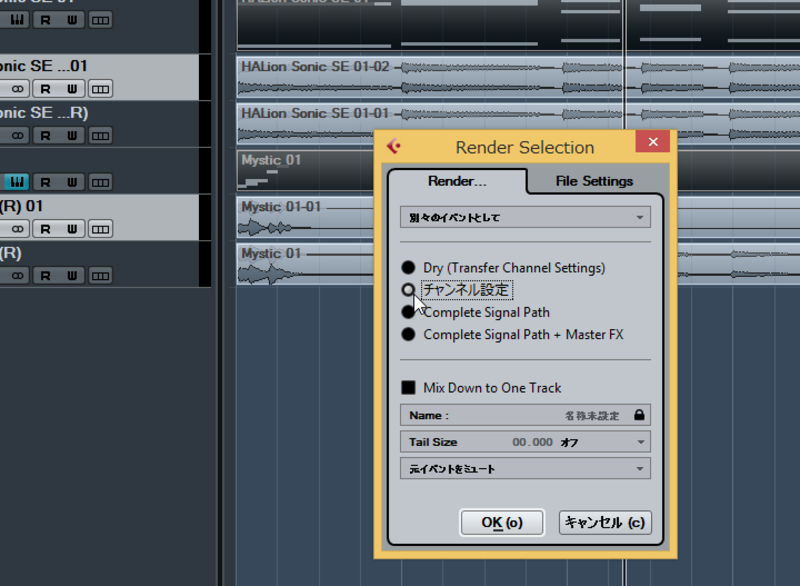Select the チャンネル設定 radio option
This screenshot has height=586, width=800.
coord(408,290)
